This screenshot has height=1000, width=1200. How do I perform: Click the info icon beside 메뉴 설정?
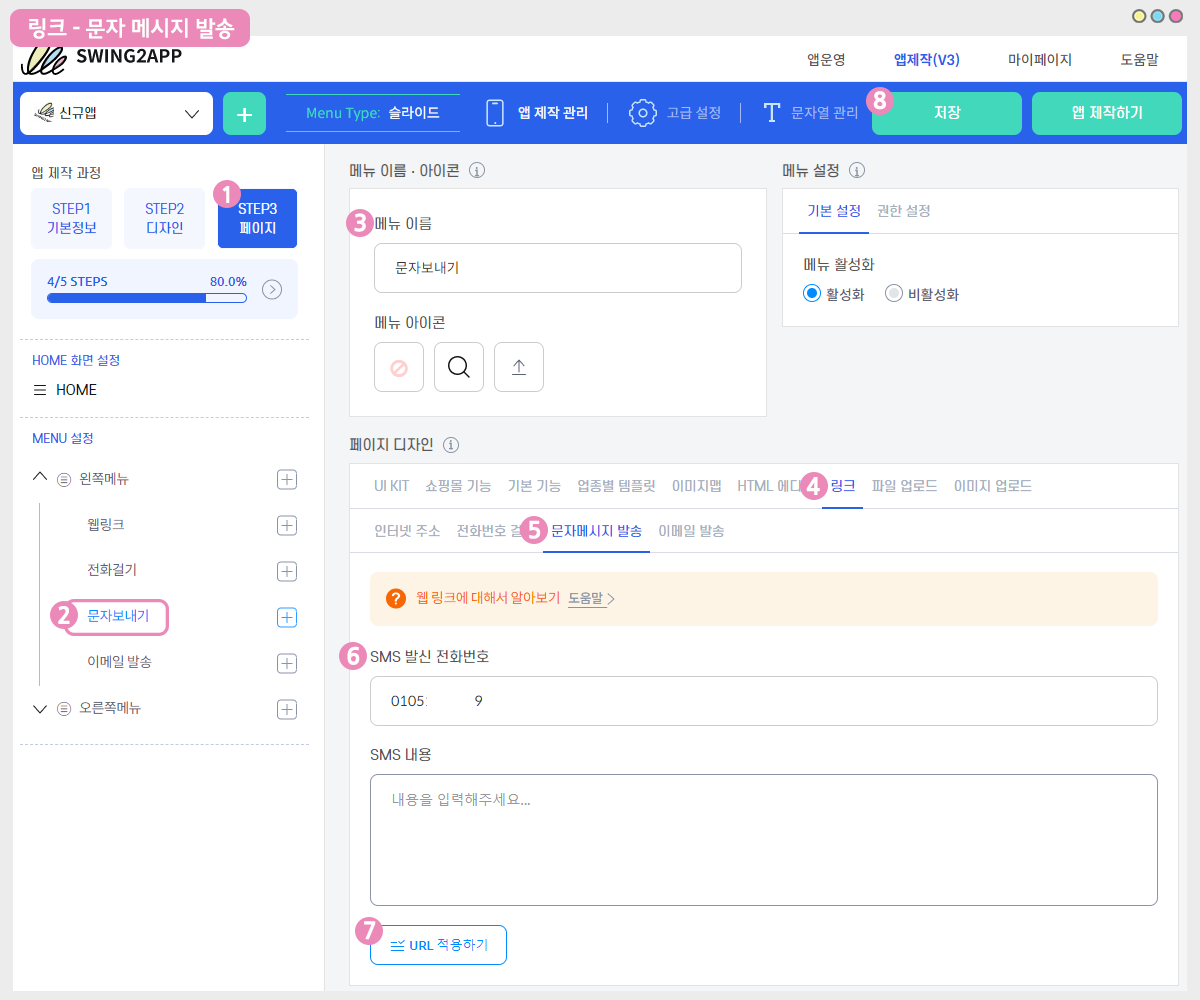click(x=856, y=170)
